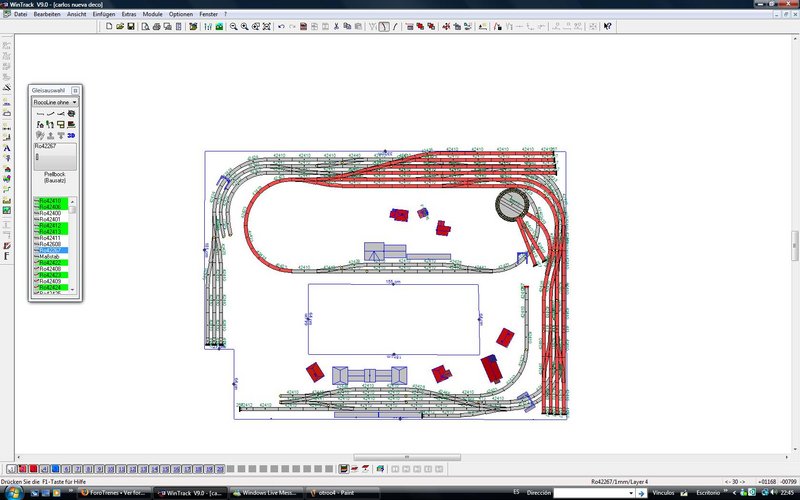This screenshot has height=500, width=800.
Task: Open context help pointer tool
Action: click(x=607, y=26)
